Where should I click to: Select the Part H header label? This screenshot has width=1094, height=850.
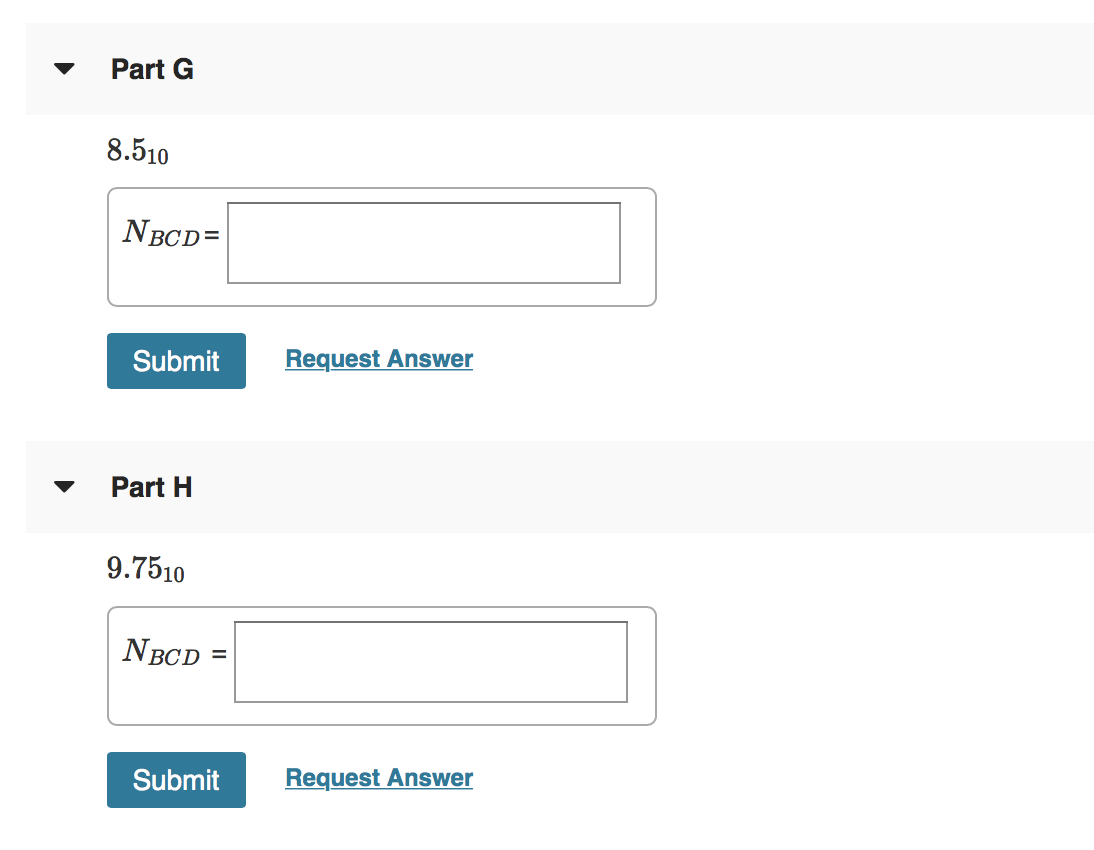tap(152, 487)
